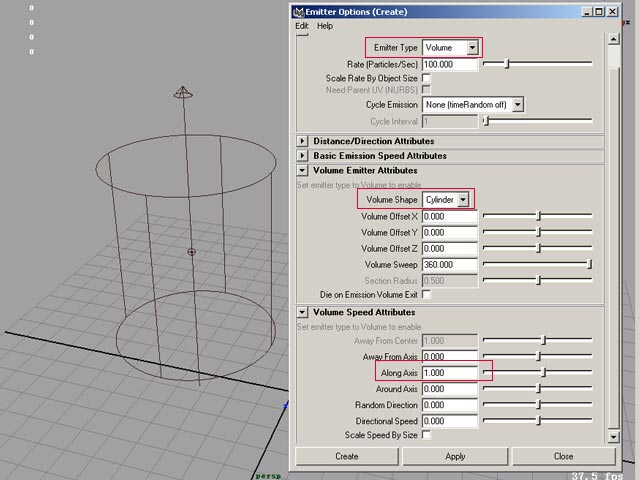640x480 pixels.
Task: Maximize the Emitter Options window
Action: click(599, 12)
